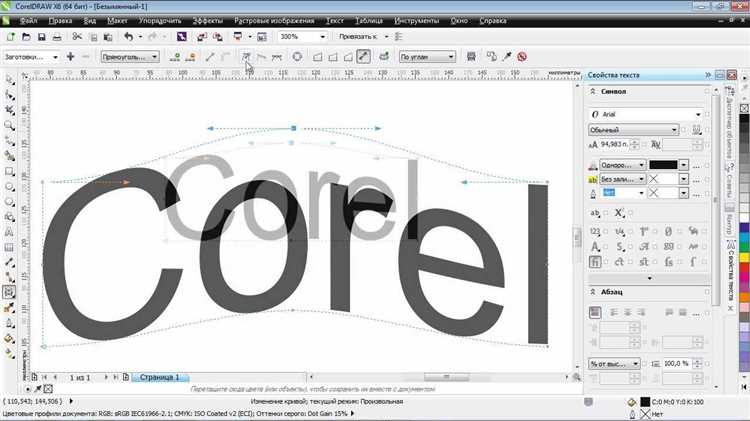Image resolution: width=750 pixels, height=421 pixels.
Task: Toggle first alignment button under Абзац
Action: pyautogui.click(x=595, y=311)
